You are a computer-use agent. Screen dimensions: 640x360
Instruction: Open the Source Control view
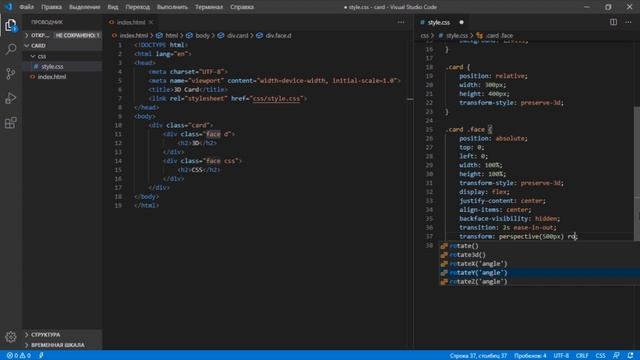pos(11,74)
